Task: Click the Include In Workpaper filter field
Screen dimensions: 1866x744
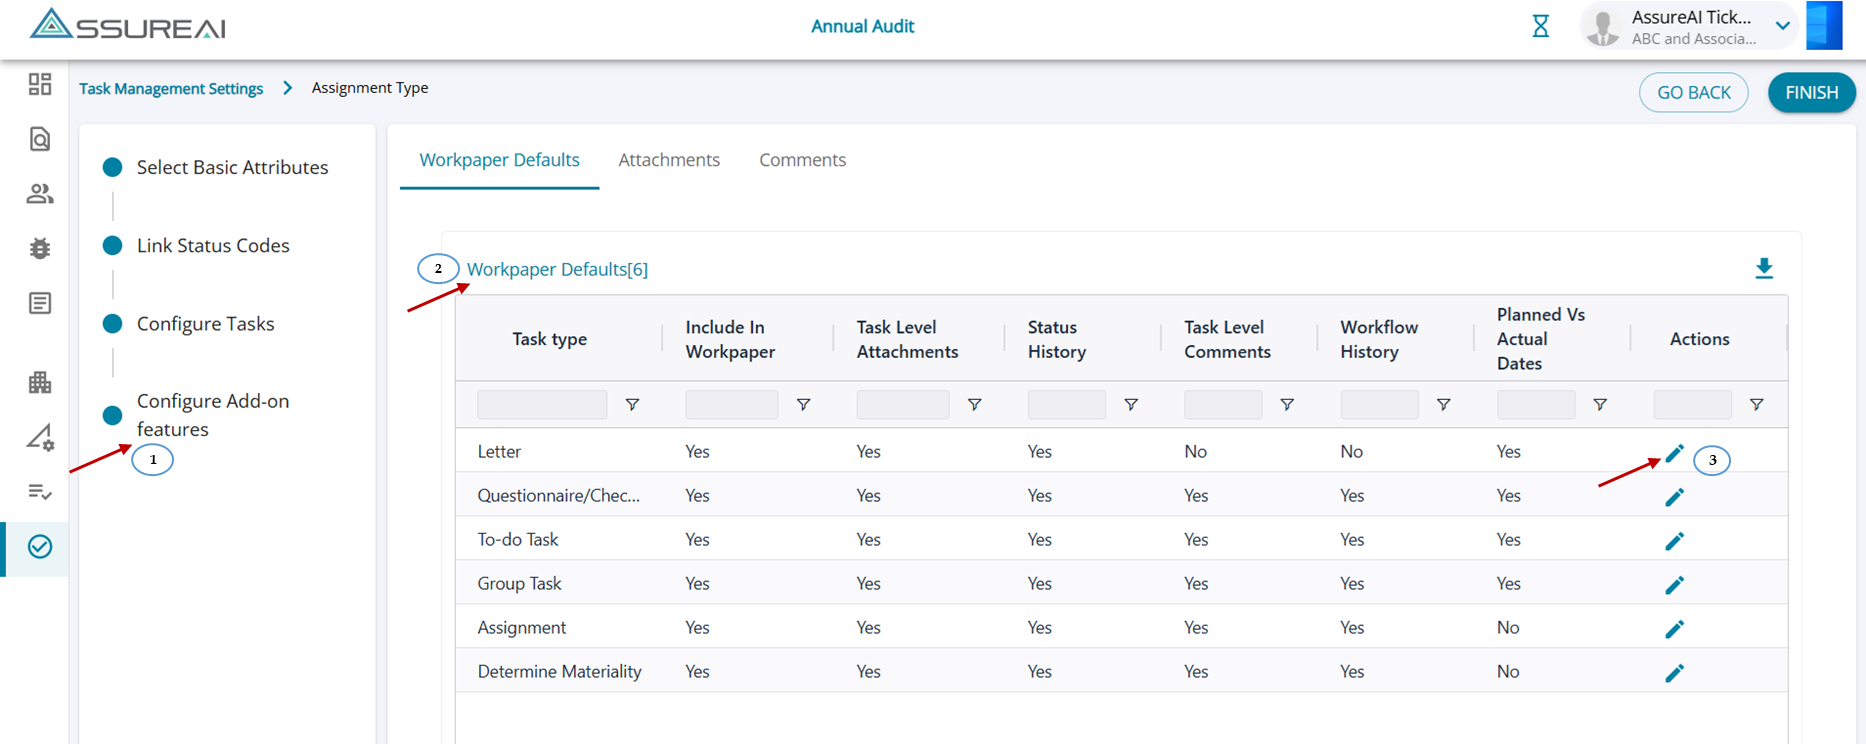Action: 731,405
